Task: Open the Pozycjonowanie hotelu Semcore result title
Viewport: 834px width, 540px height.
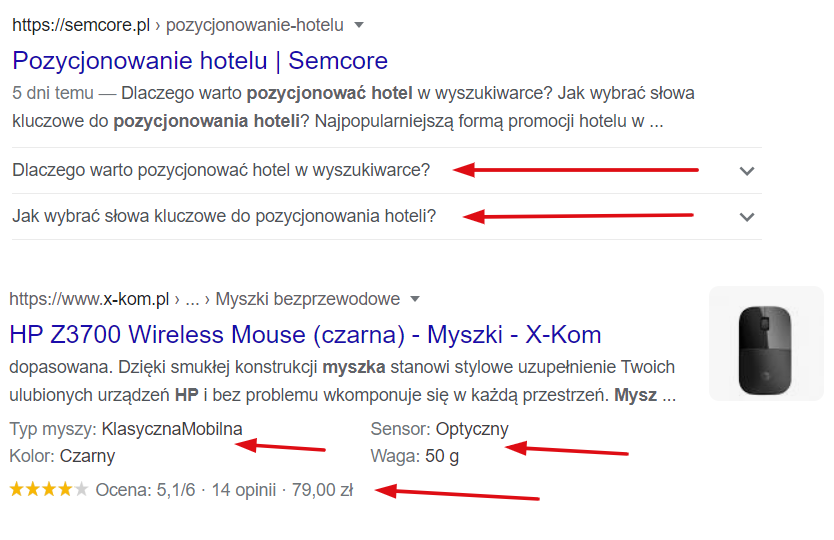Action: (x=200, y=60)
